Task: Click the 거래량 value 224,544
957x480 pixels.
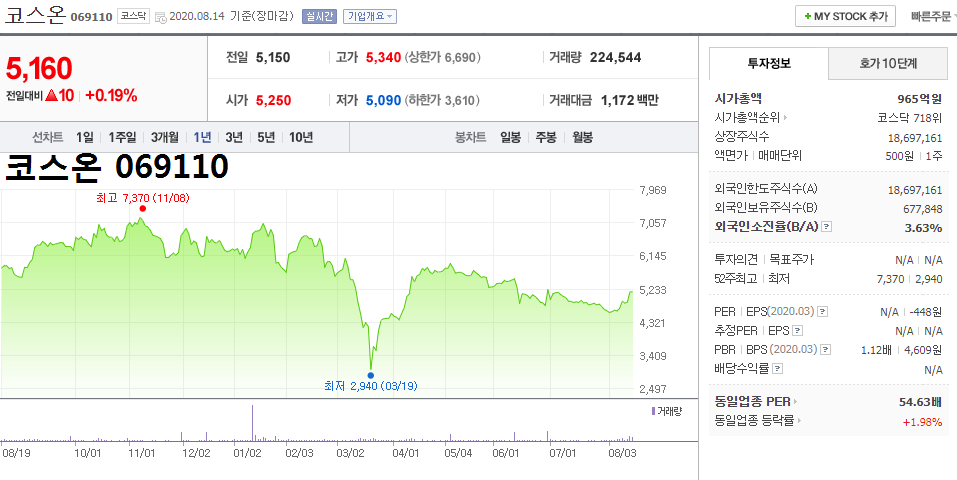Action: (615, 57)
